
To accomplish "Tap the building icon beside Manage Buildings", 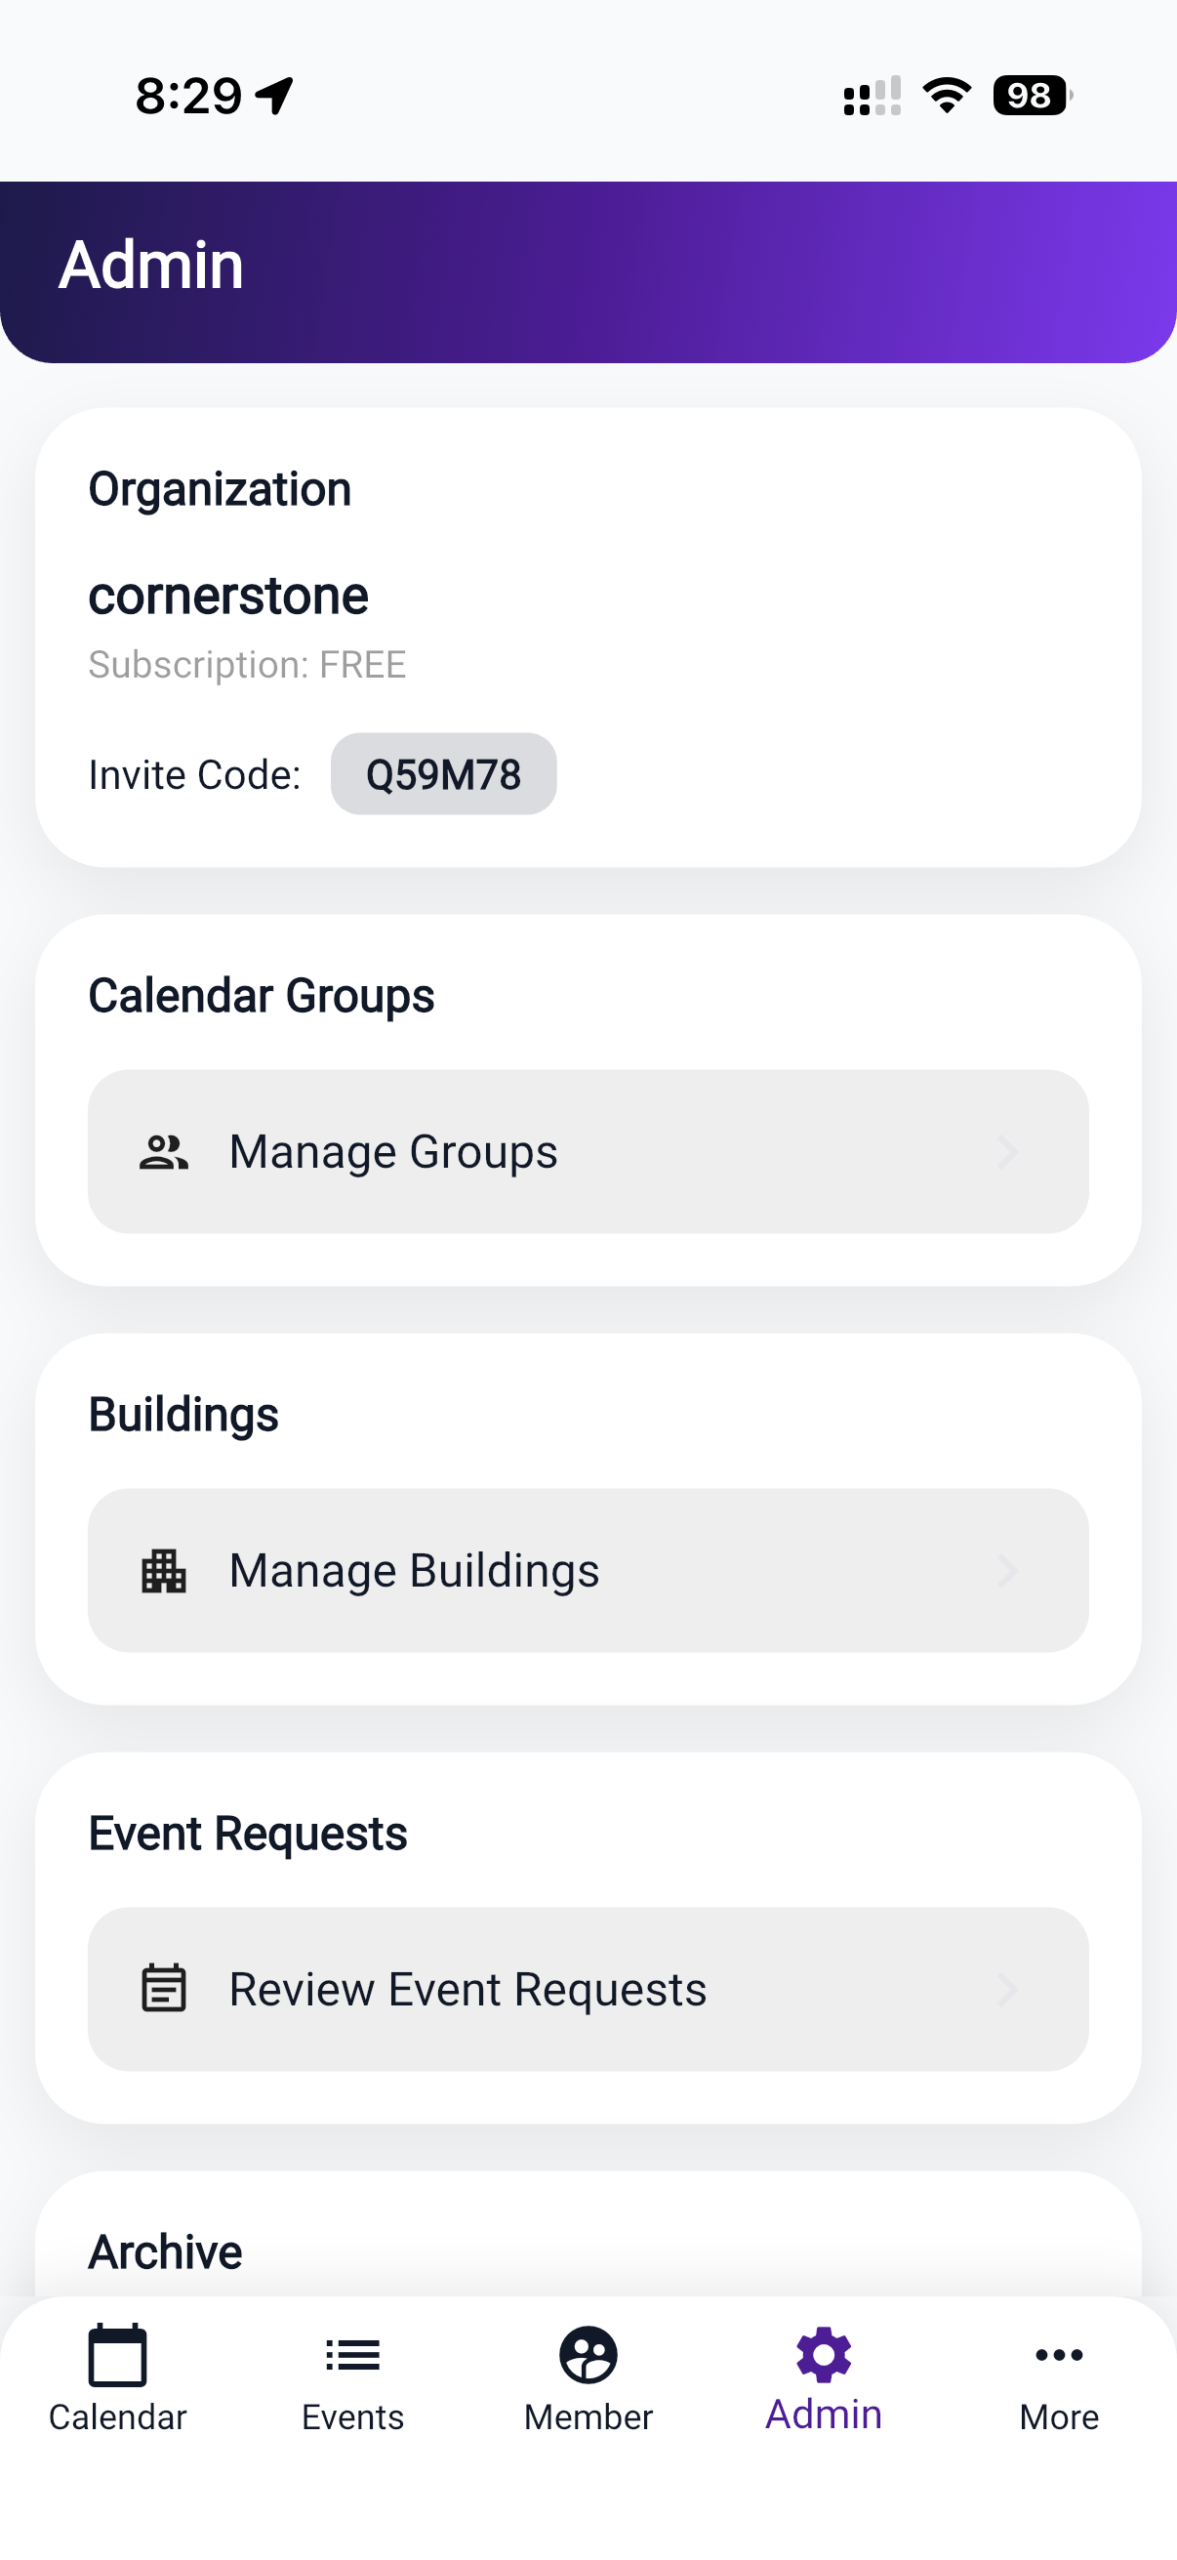I will [163, 1571].
